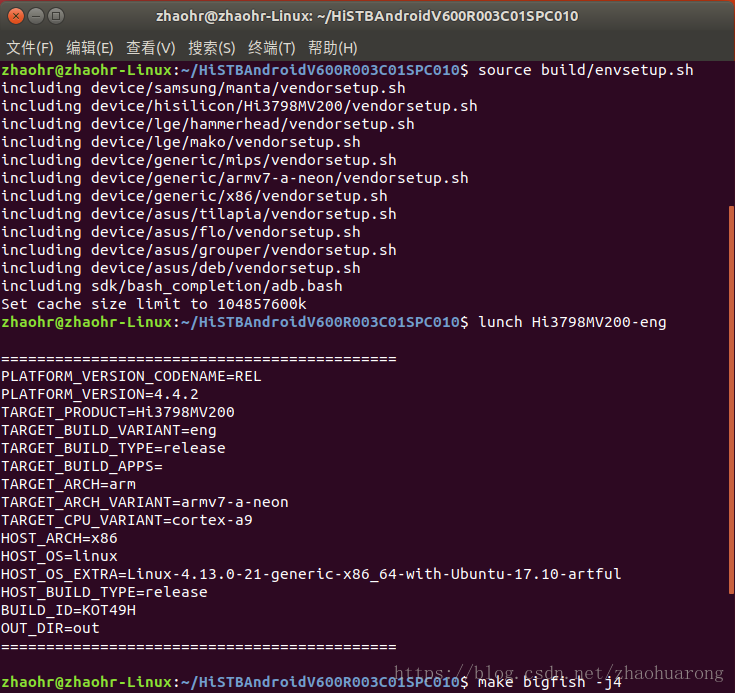Click the TARGET_ARCH=arm line

click(x=68, y=484)
